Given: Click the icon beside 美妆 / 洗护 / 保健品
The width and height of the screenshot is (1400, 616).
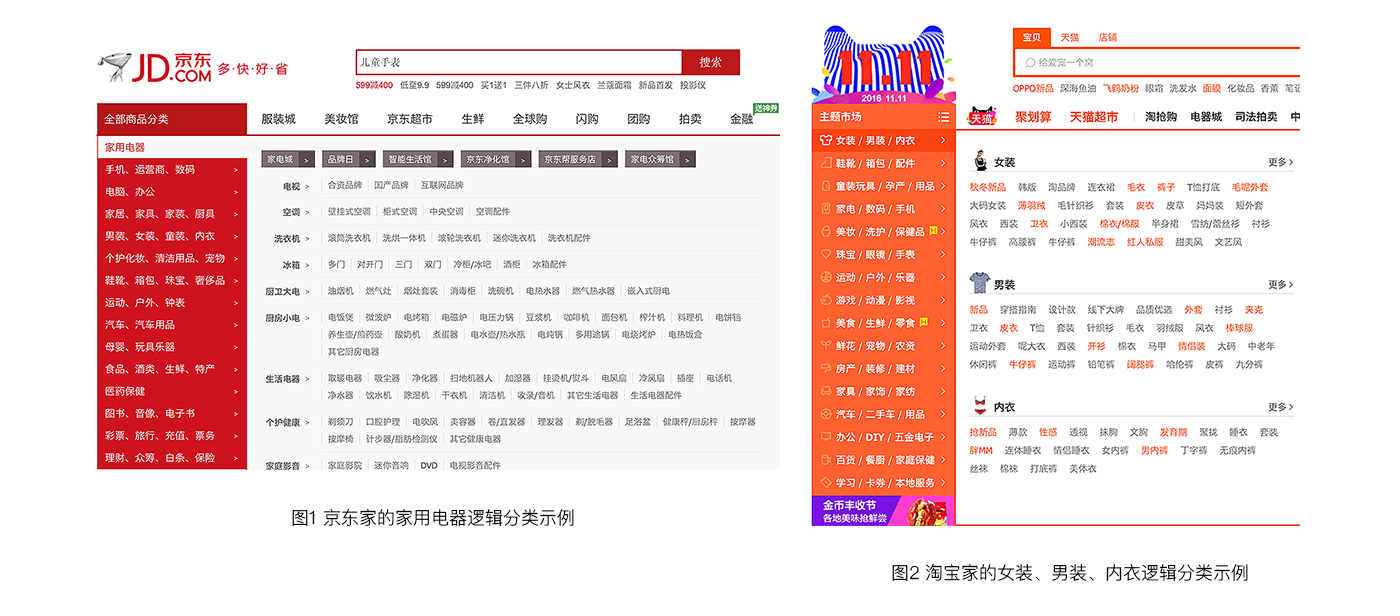Looking at the screenshot, I should [825, 232].
